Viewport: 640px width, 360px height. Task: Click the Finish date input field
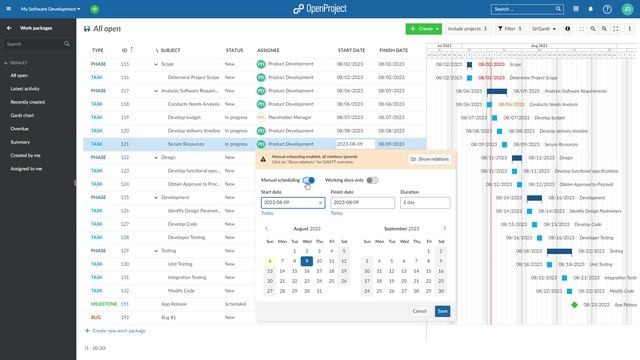(362, 203)
